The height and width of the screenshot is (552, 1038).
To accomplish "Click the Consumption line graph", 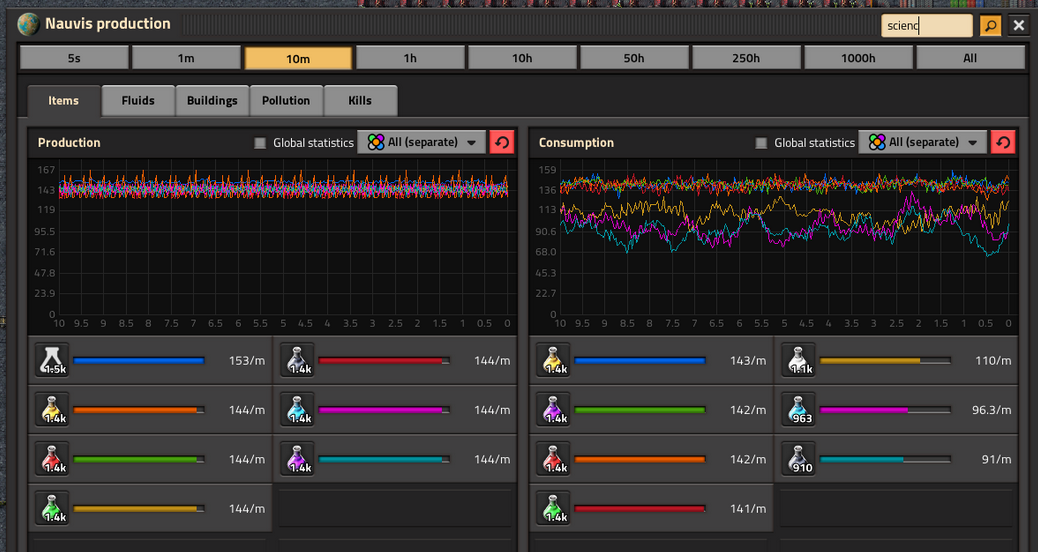I will (773, 246).
